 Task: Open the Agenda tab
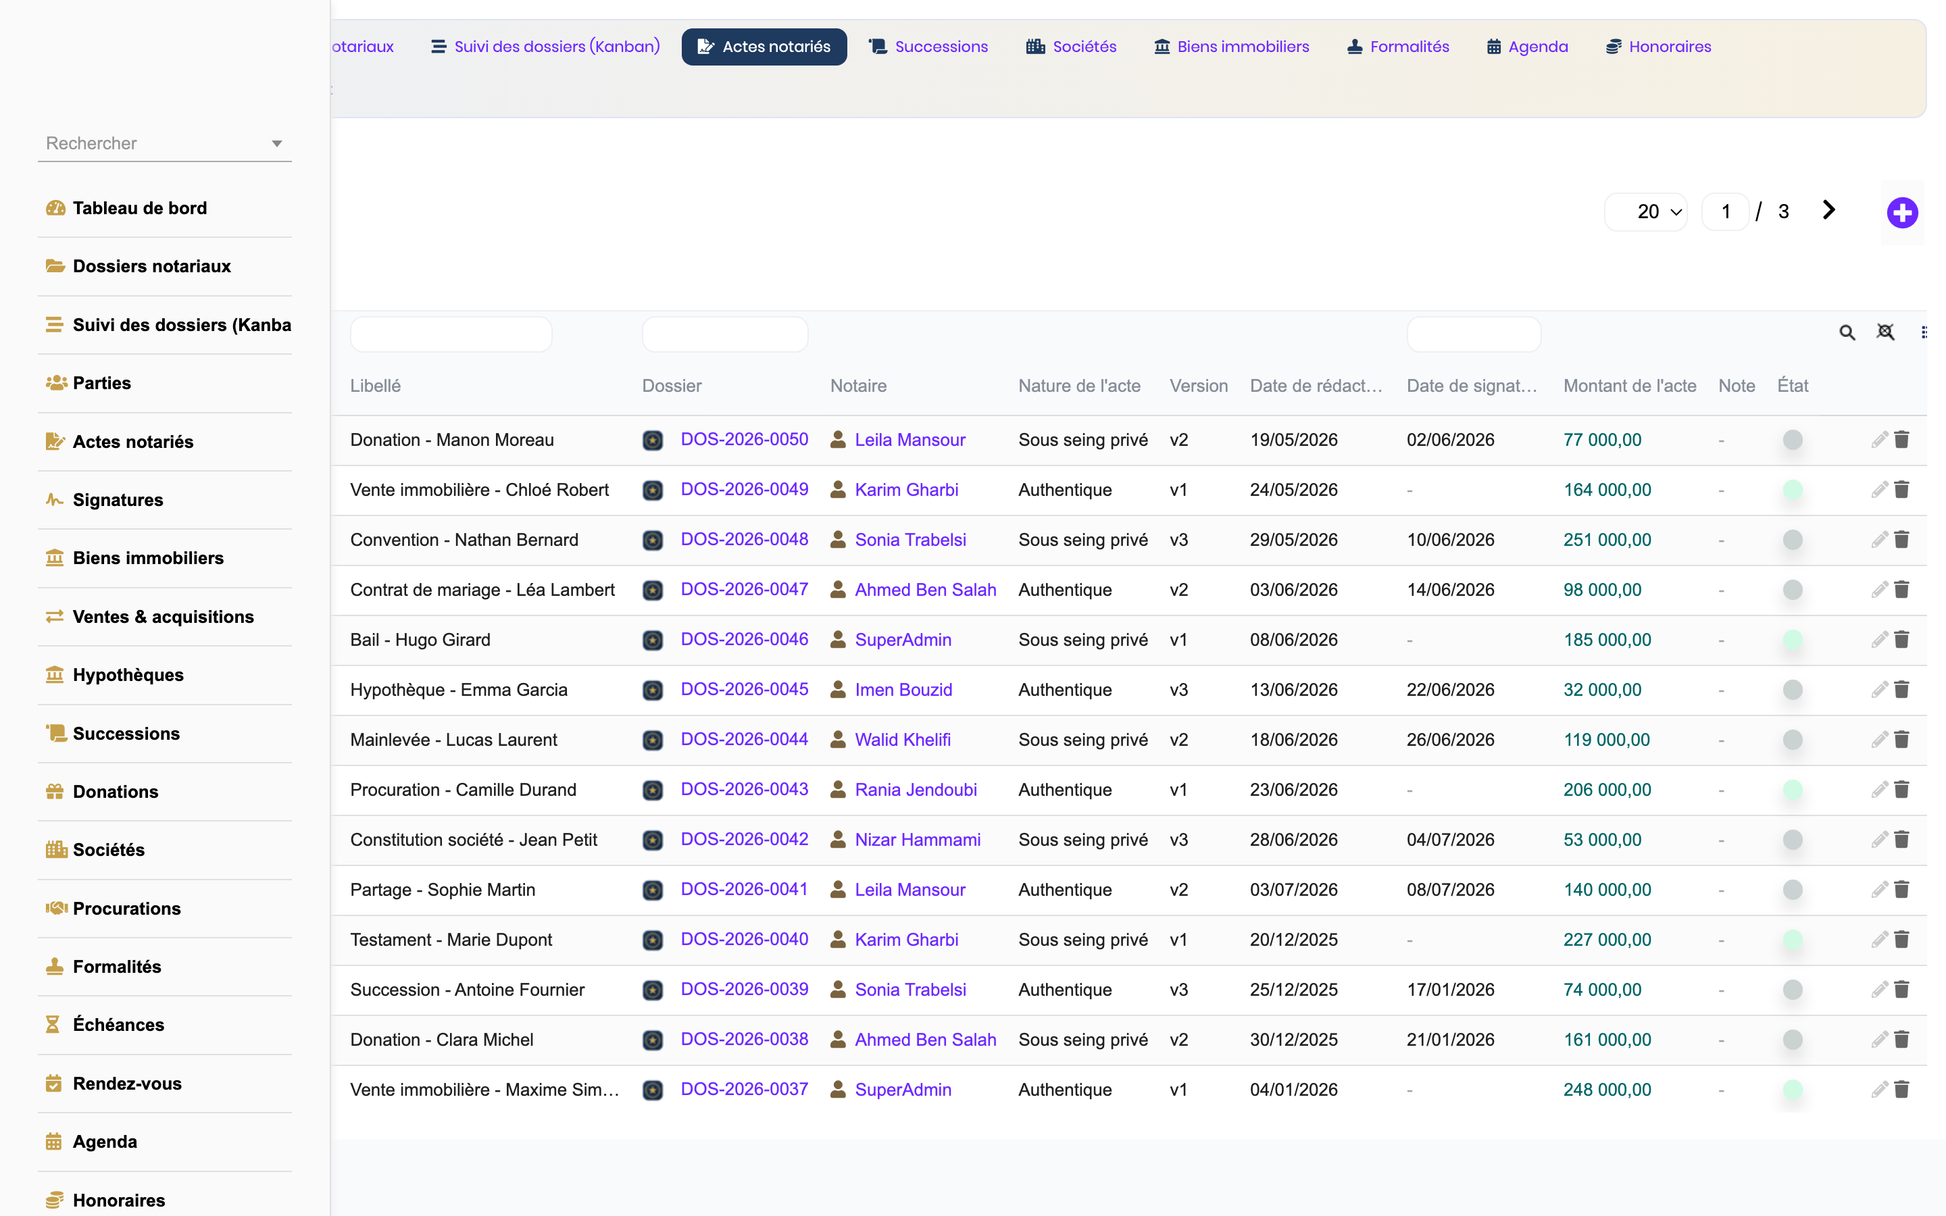1527,47
